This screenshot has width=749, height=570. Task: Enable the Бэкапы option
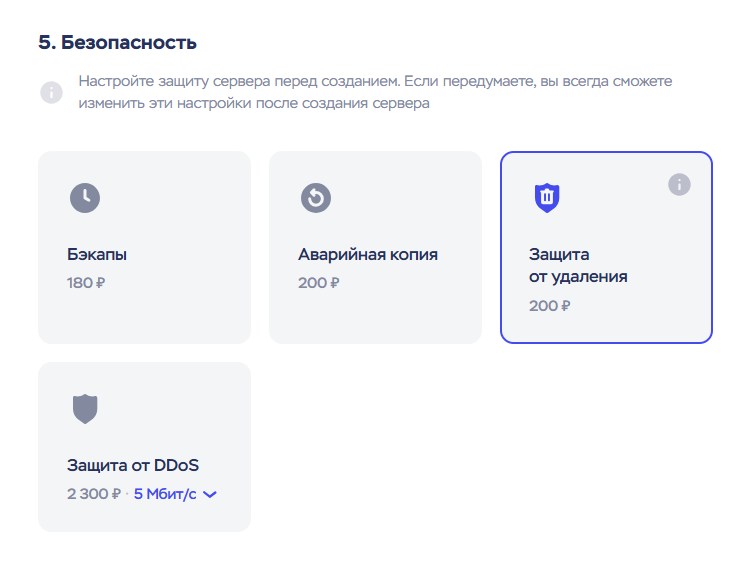click(144, 247)
